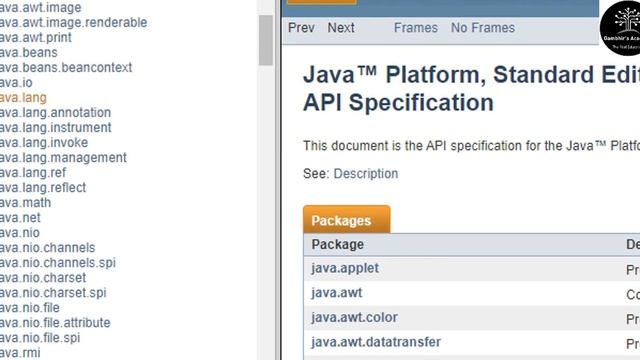Screen dimensions: 640x360
Task: Open the java.lang.invoke package link
Action: pos(44,142)
